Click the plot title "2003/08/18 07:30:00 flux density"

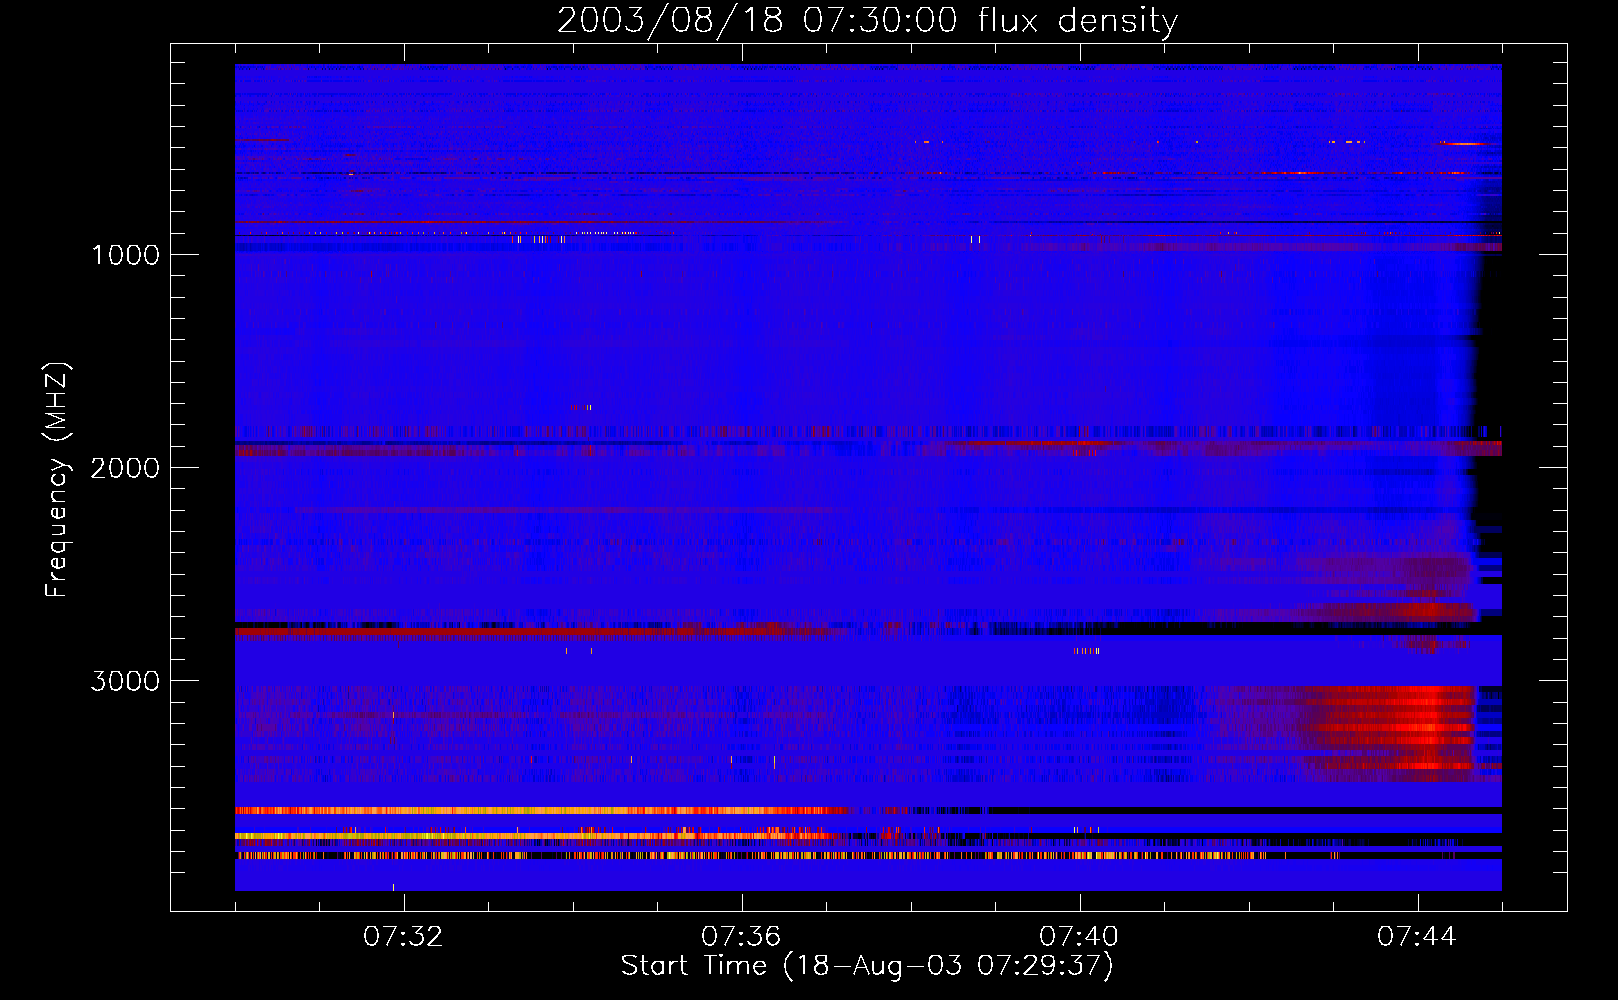[x=867, y=20]
